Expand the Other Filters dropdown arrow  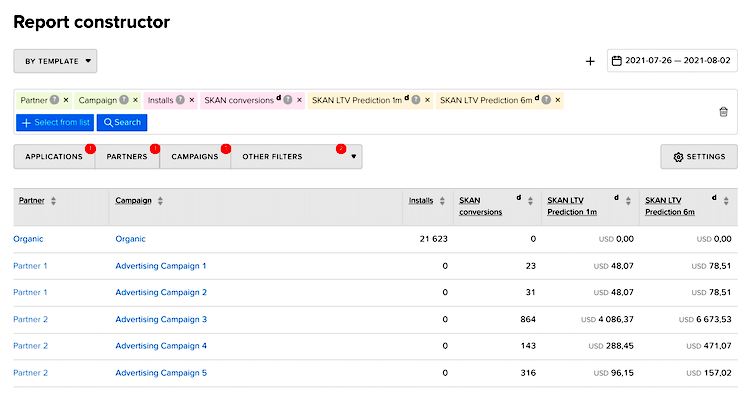[x=353, y=156]
